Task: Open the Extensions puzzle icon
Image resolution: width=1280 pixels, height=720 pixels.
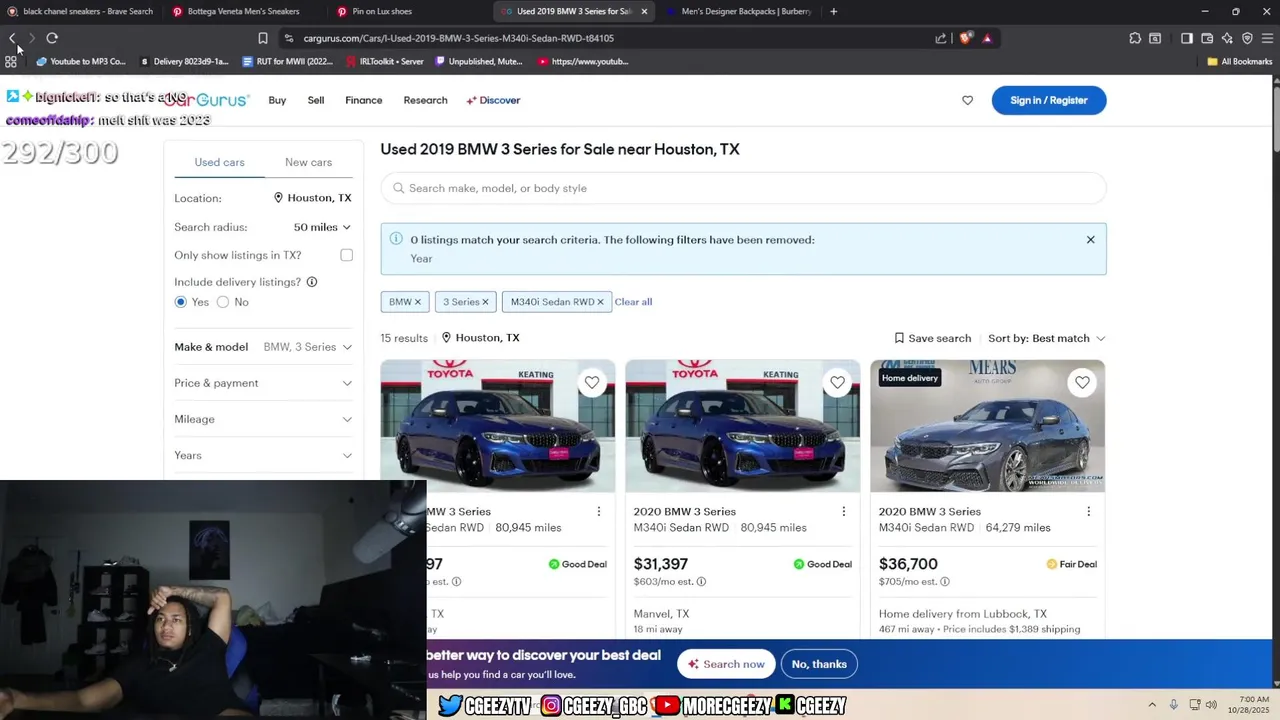Action: [x=1135, y=38]
